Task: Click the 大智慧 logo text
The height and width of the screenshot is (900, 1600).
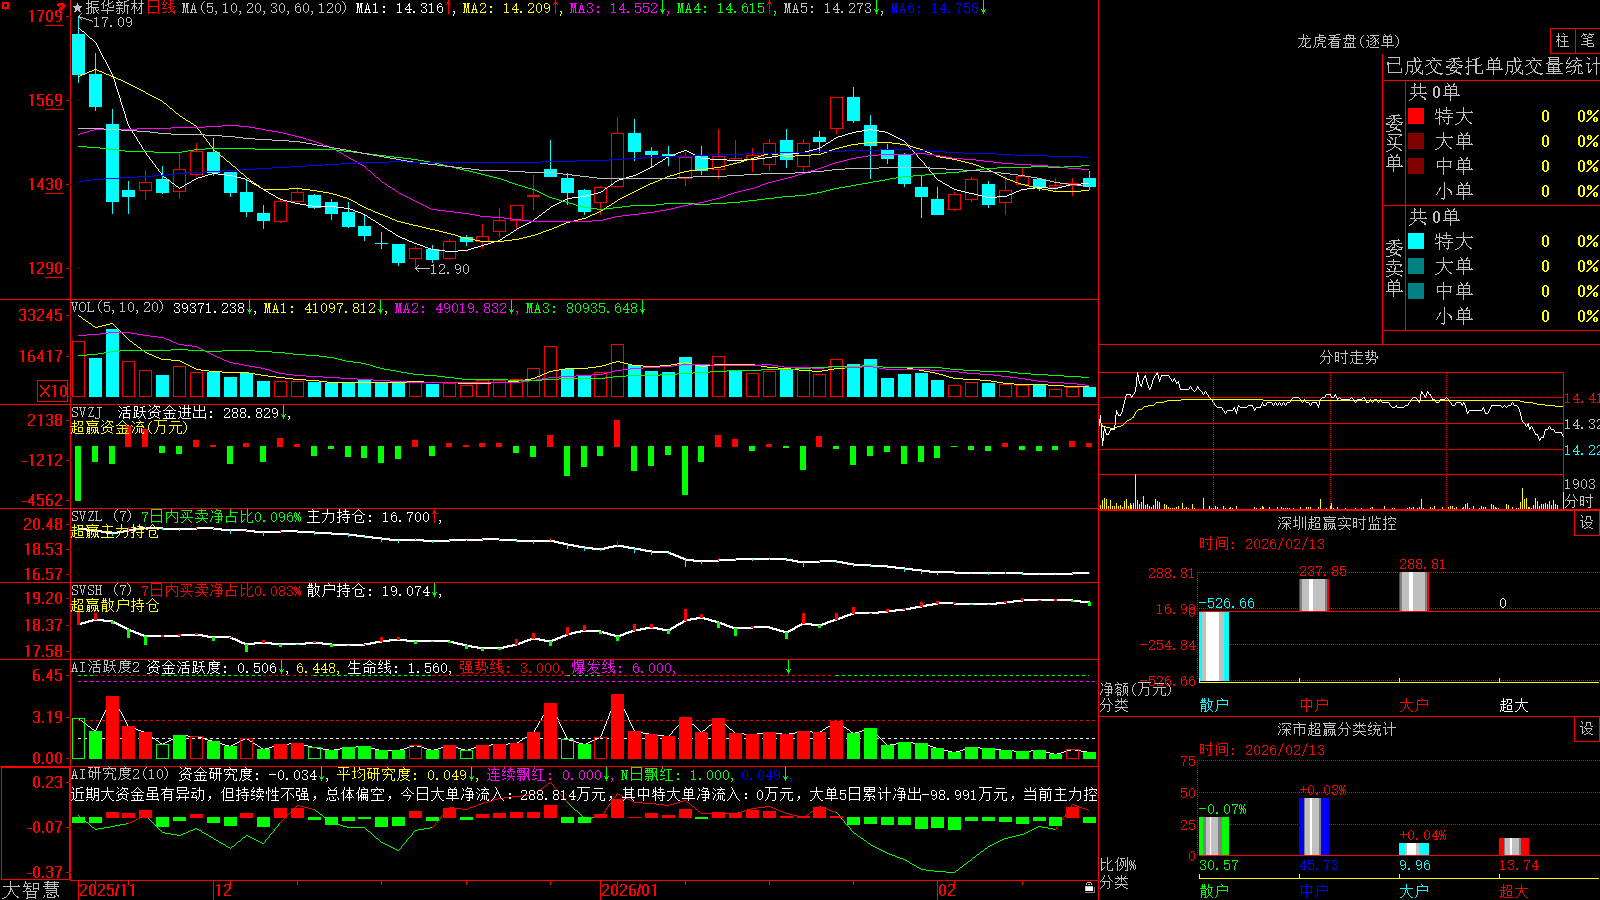Action: click(31, 889)
